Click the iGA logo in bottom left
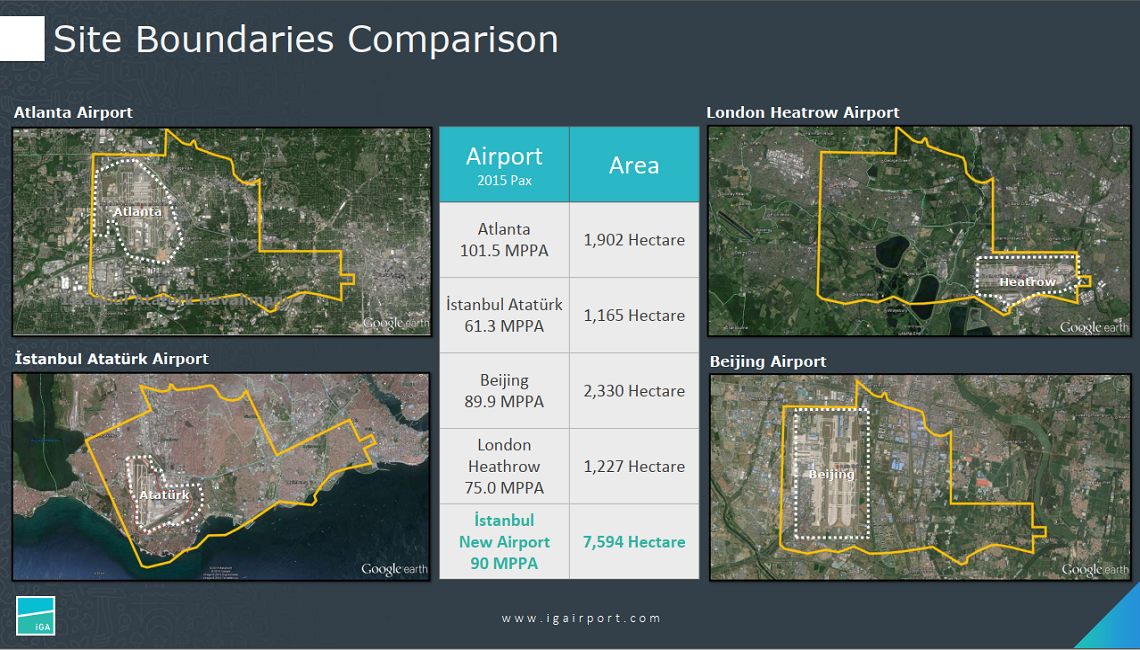1140x650 pixels. pos(38,616)
